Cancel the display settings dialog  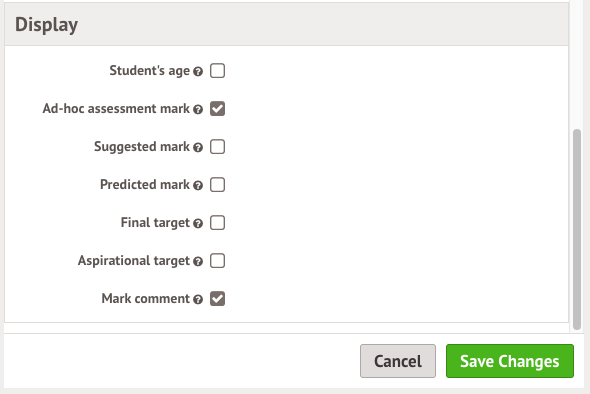(x=398, y=361)
